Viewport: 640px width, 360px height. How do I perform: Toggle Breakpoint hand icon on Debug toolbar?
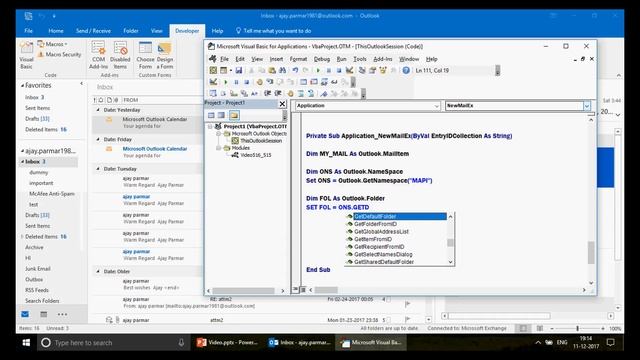point(260,82)
